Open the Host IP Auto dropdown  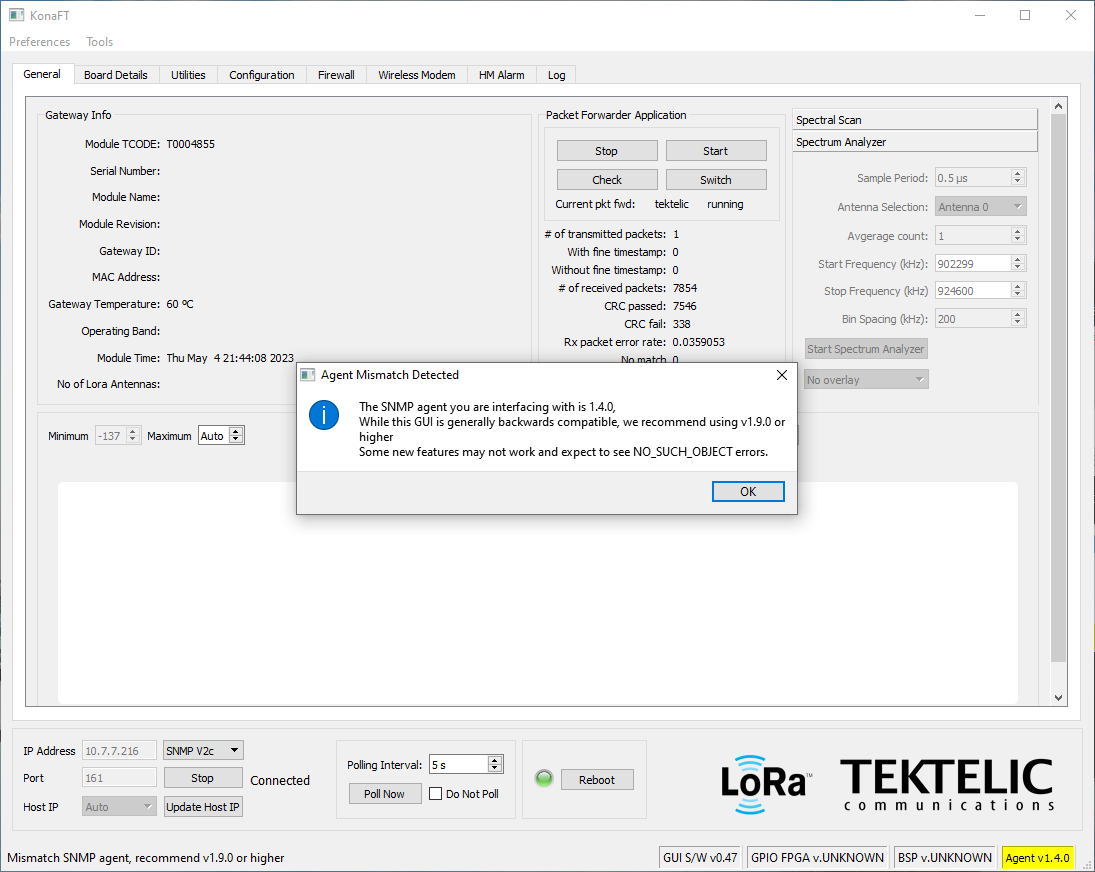119,806
